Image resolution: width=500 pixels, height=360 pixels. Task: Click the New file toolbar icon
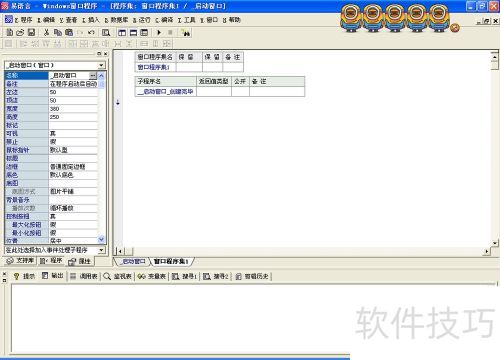click(x=10, y=32)
